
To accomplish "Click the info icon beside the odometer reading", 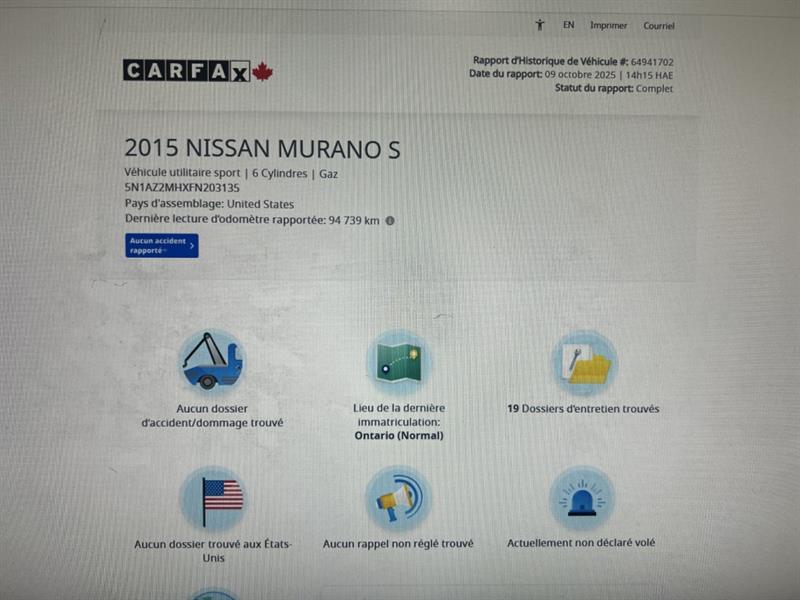I will tap(392, 220).
